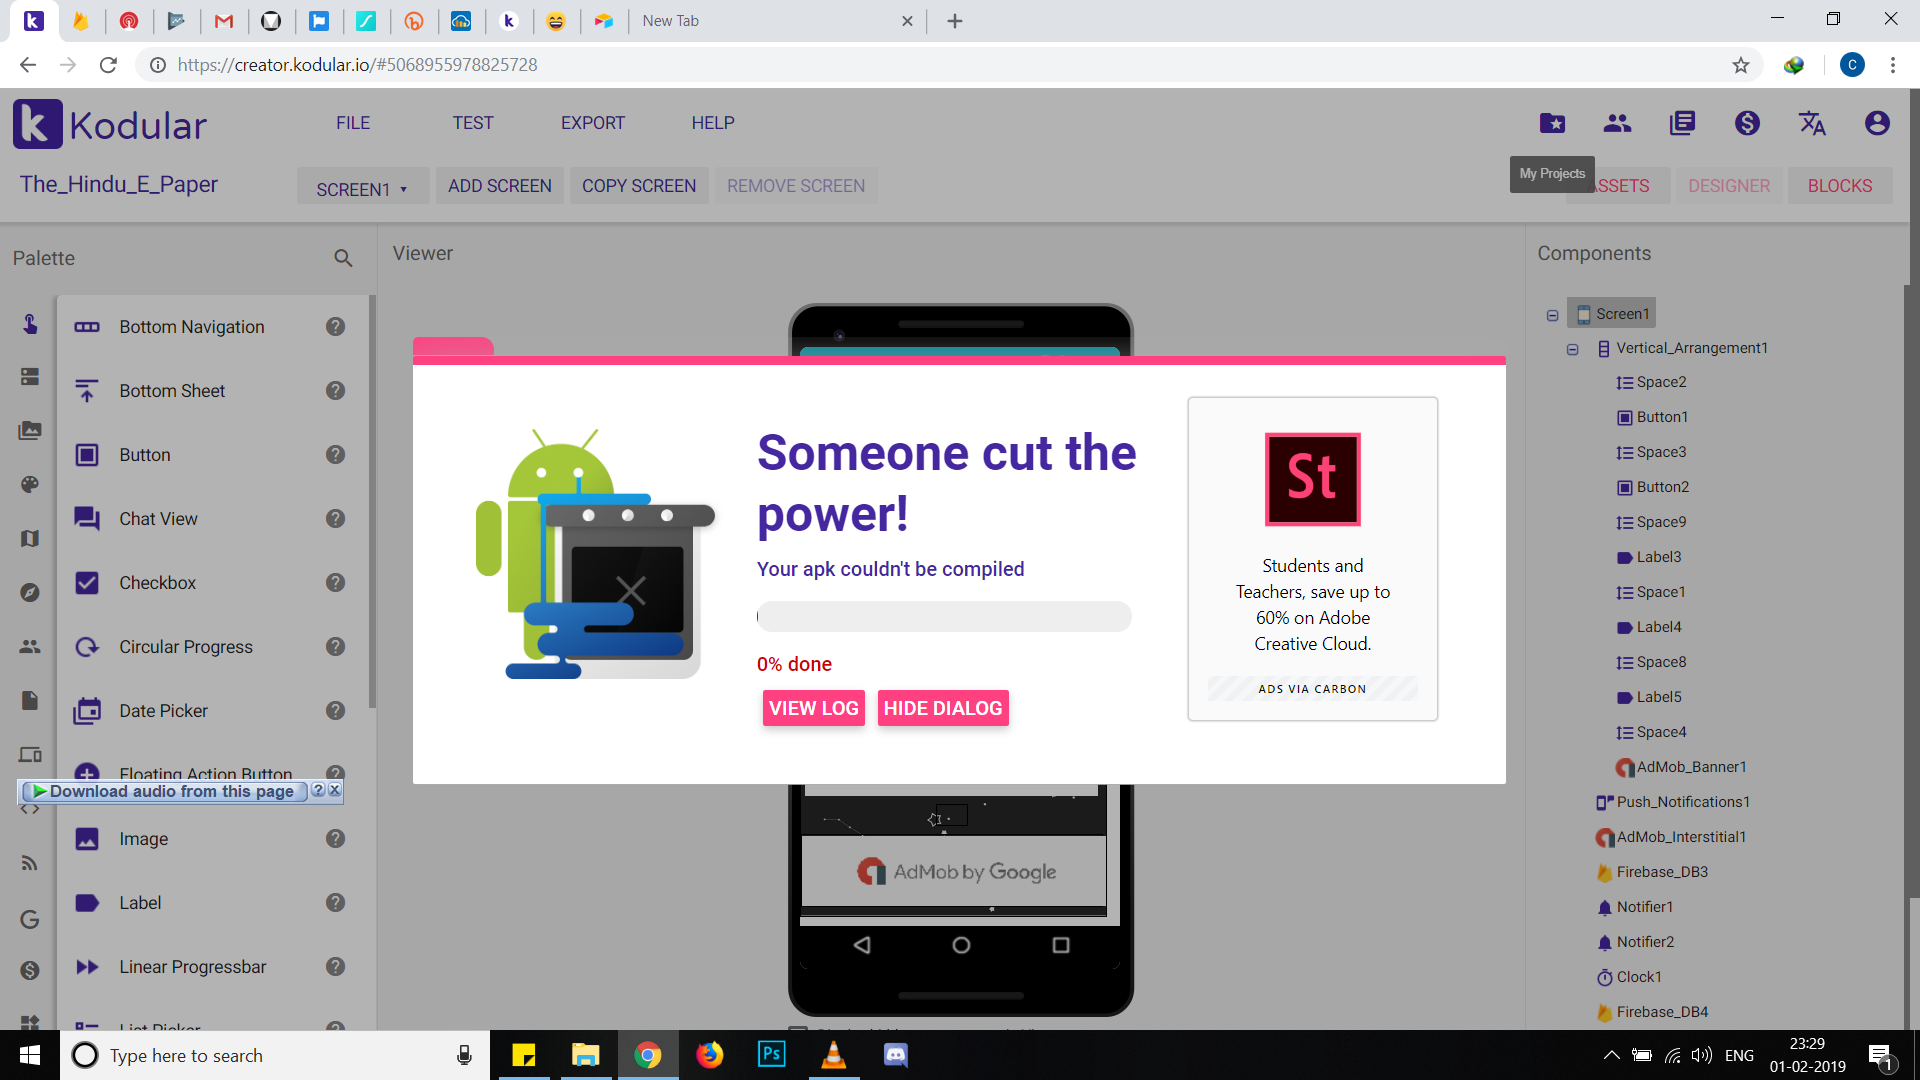Click the COPY SCREEN button
1920x1080 pixels.
click(x=639, y=186)
